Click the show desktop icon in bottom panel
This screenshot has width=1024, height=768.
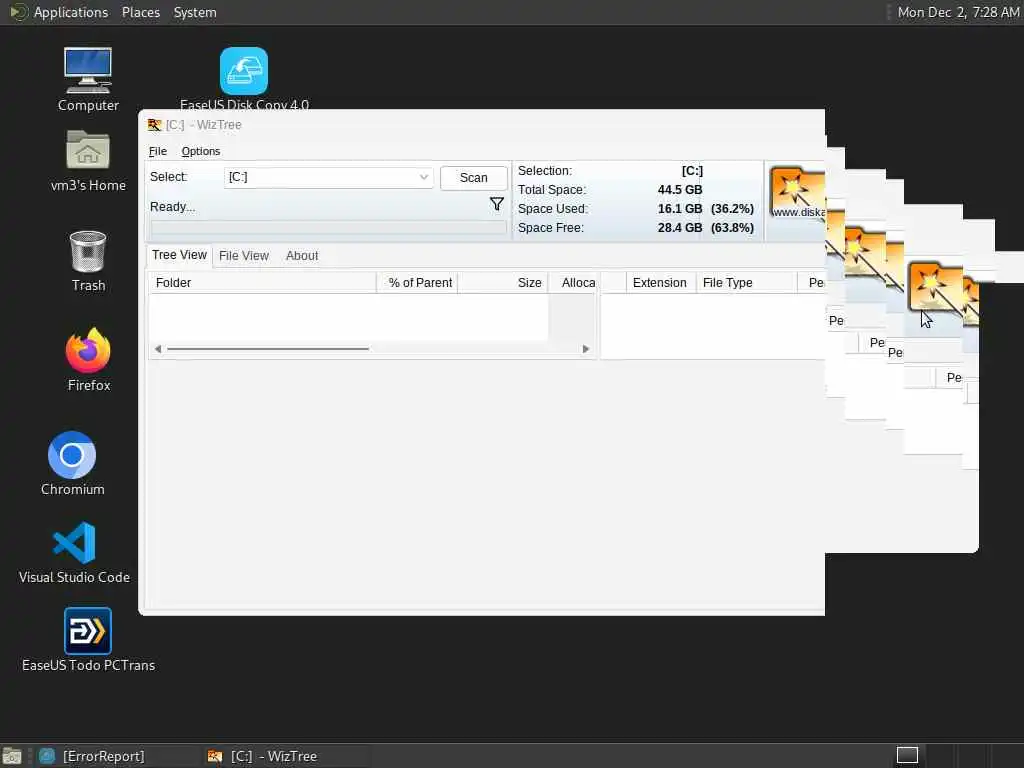12,756
